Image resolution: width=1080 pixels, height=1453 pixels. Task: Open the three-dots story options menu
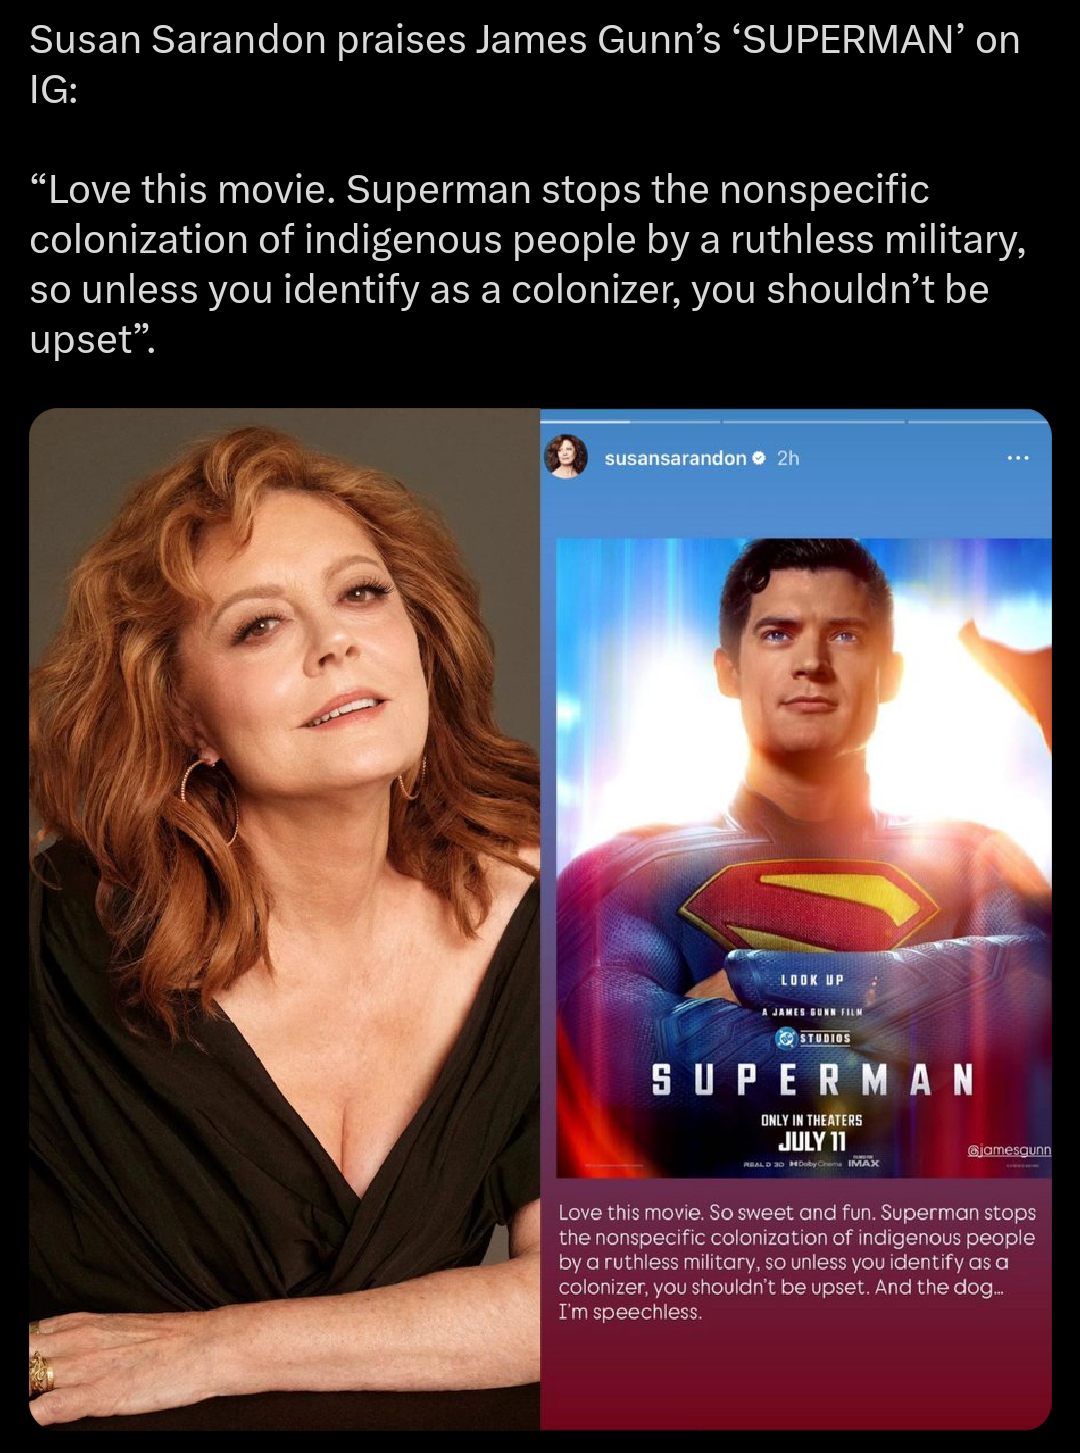click(1018, 458)
